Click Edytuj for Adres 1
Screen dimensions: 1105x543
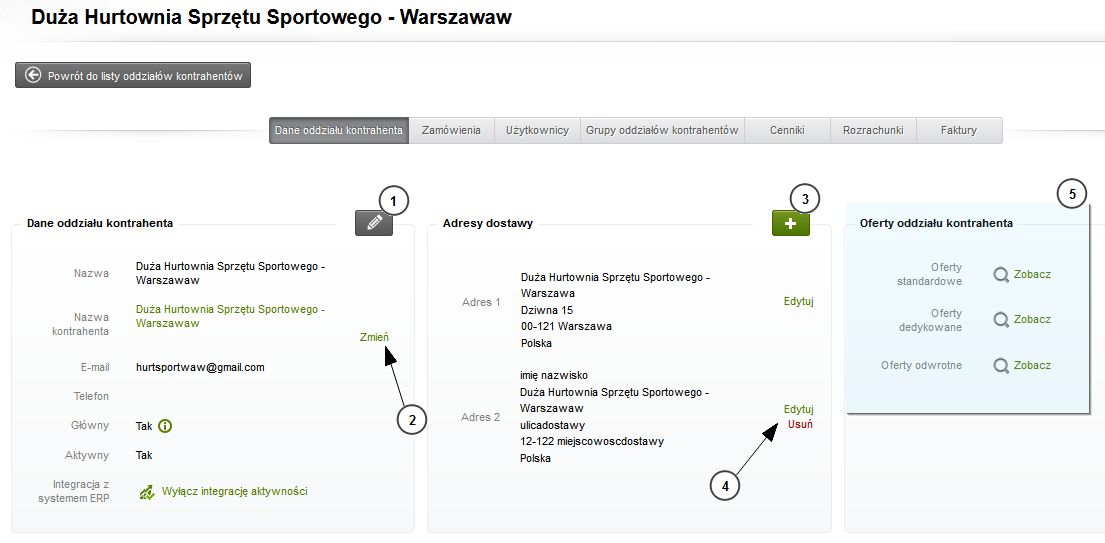click(798, 301)
